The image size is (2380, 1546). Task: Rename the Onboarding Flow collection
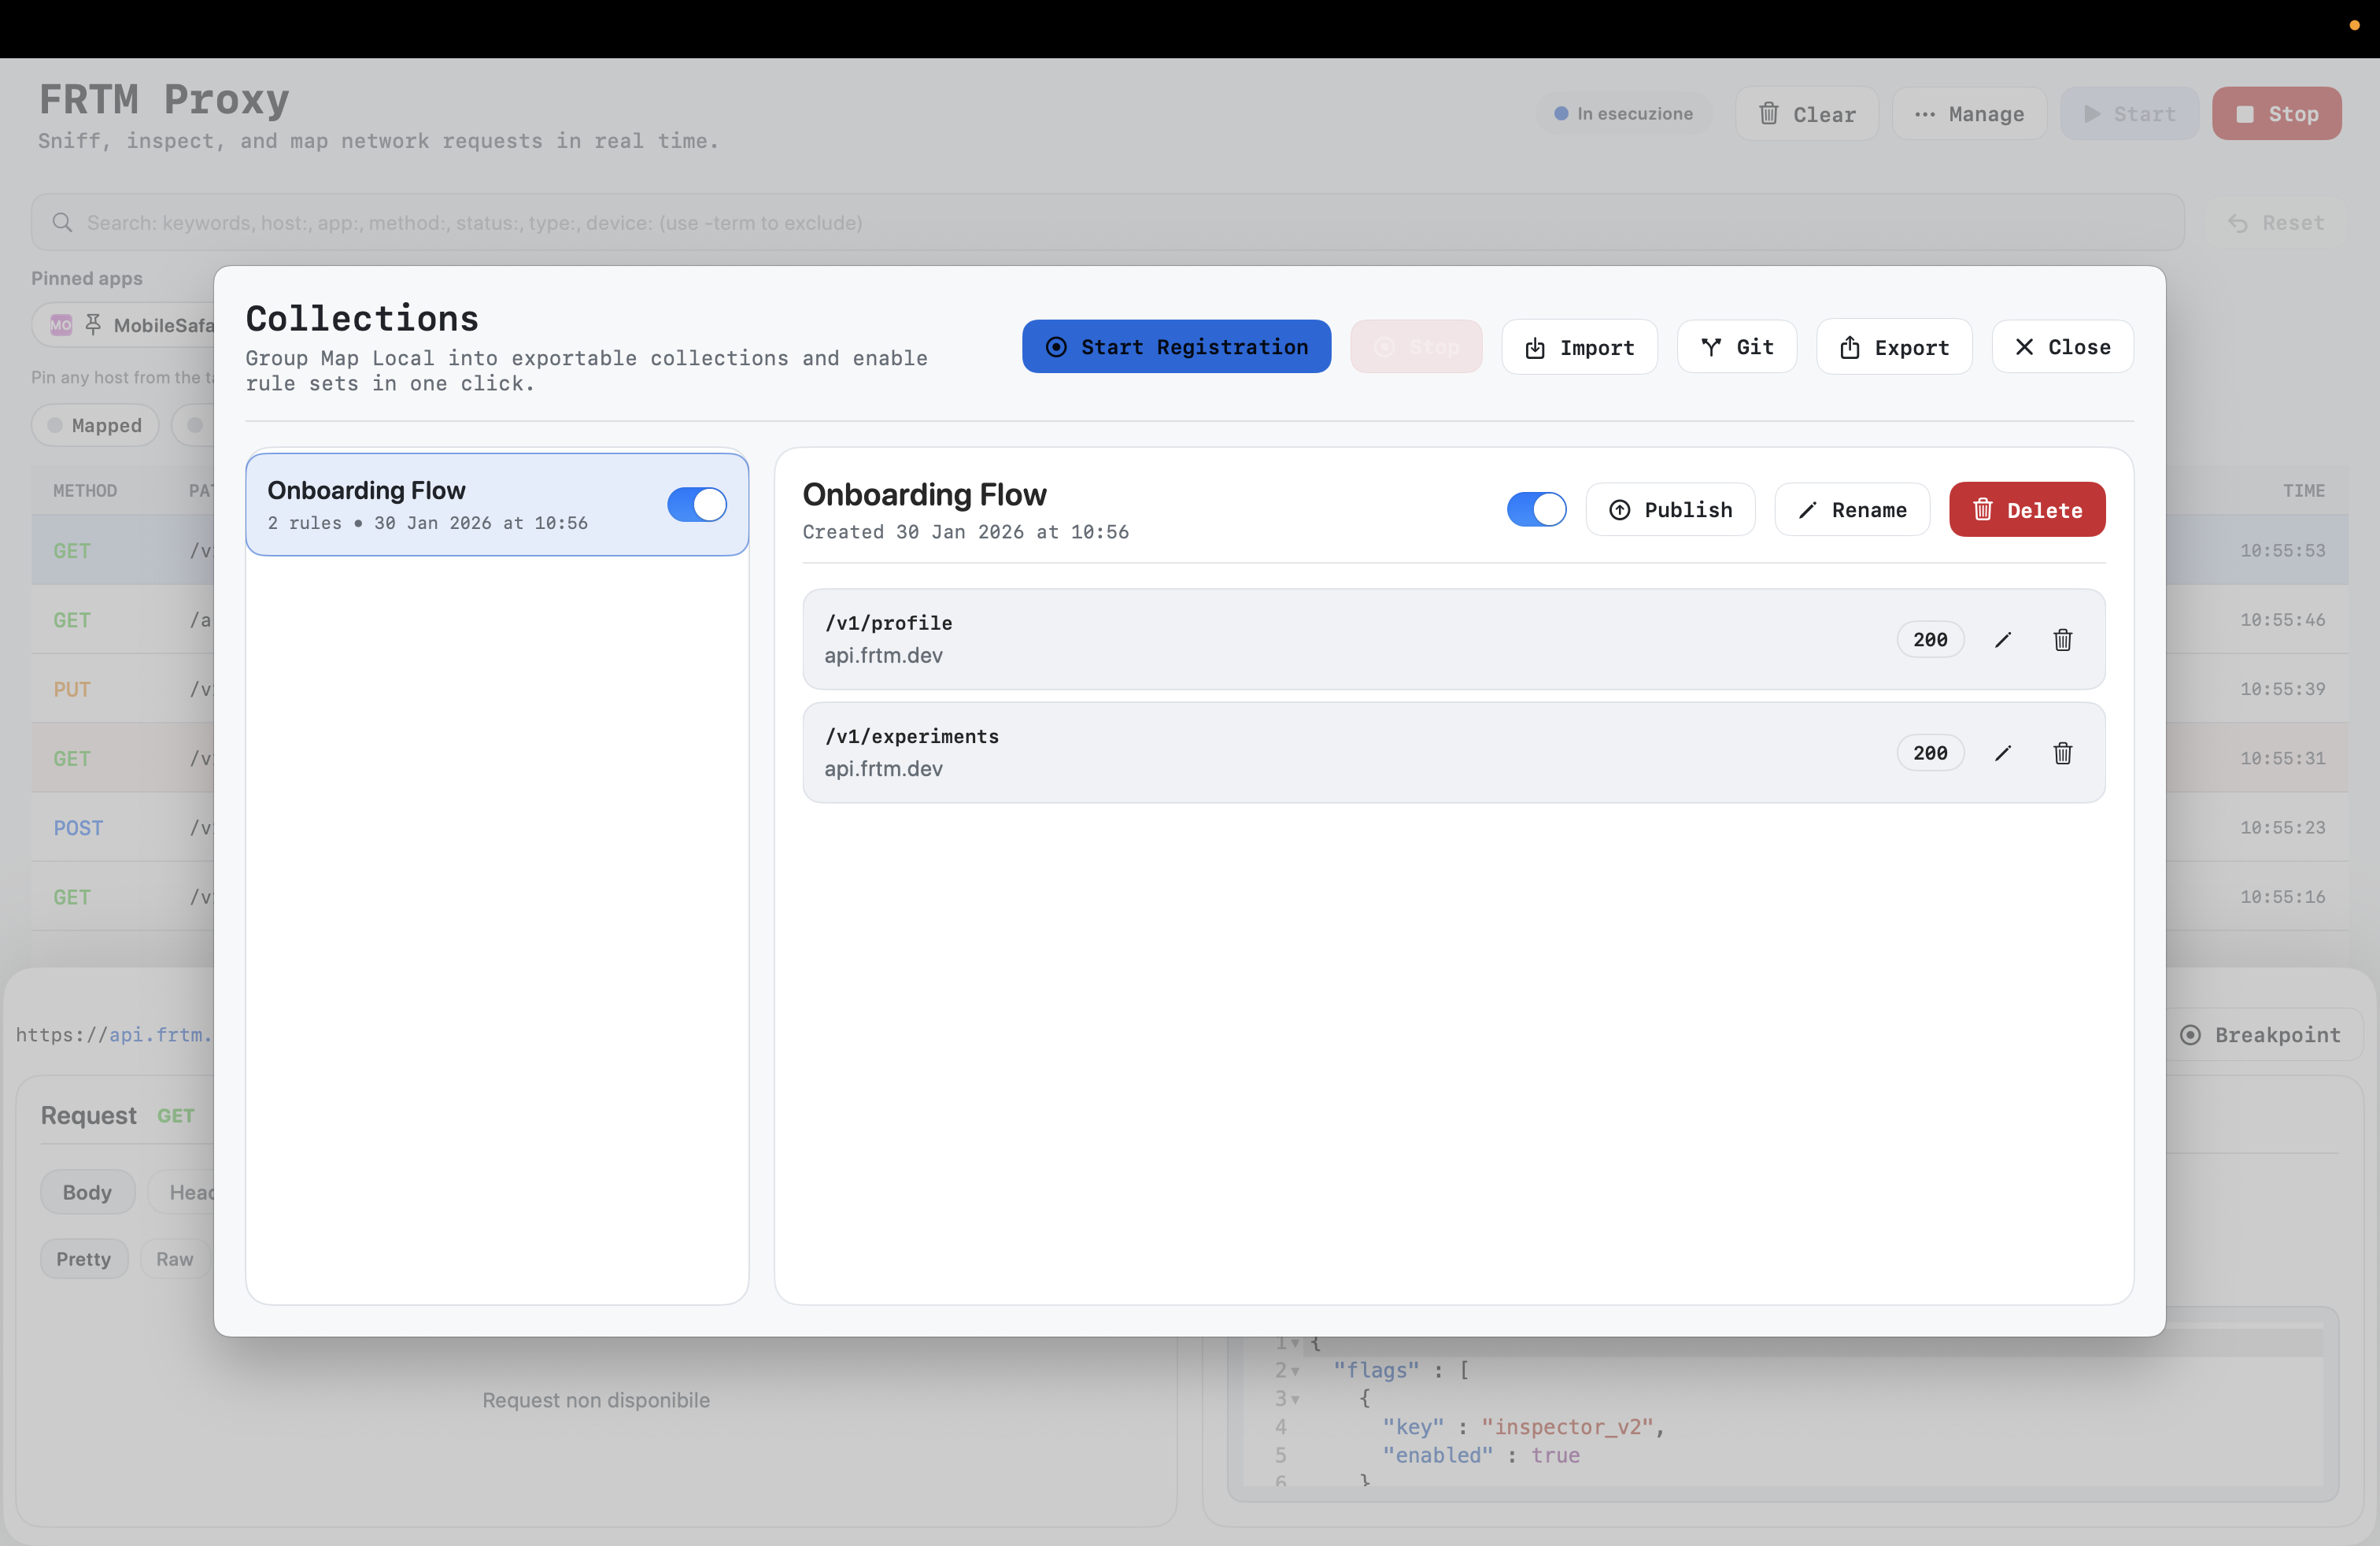click(x=1852, y=510)
